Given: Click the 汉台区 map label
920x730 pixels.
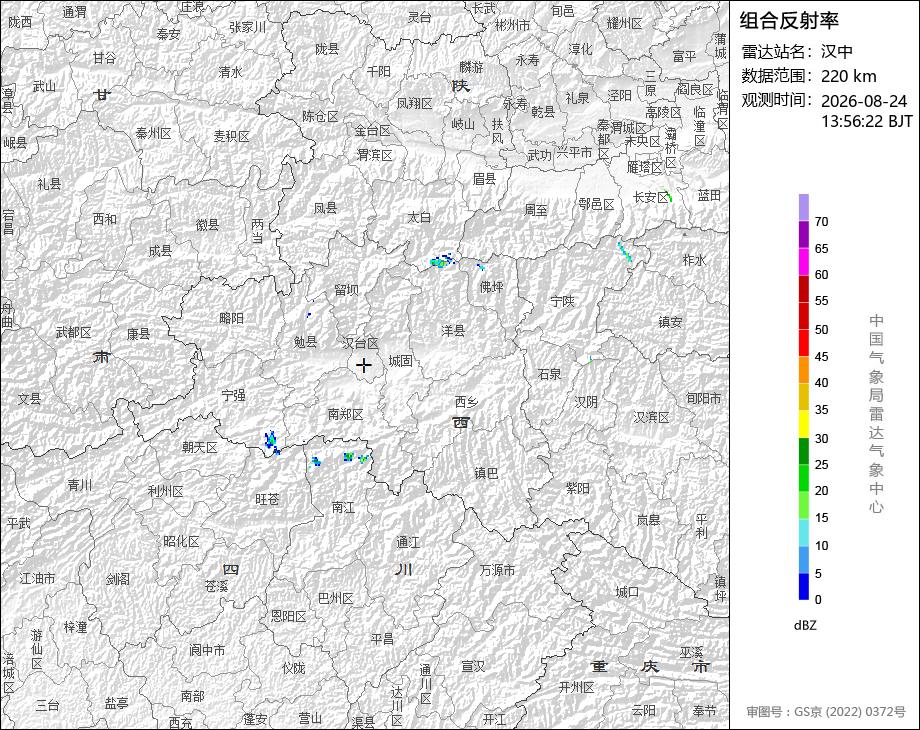Looking at the screenshot, I should pos(360,343).
